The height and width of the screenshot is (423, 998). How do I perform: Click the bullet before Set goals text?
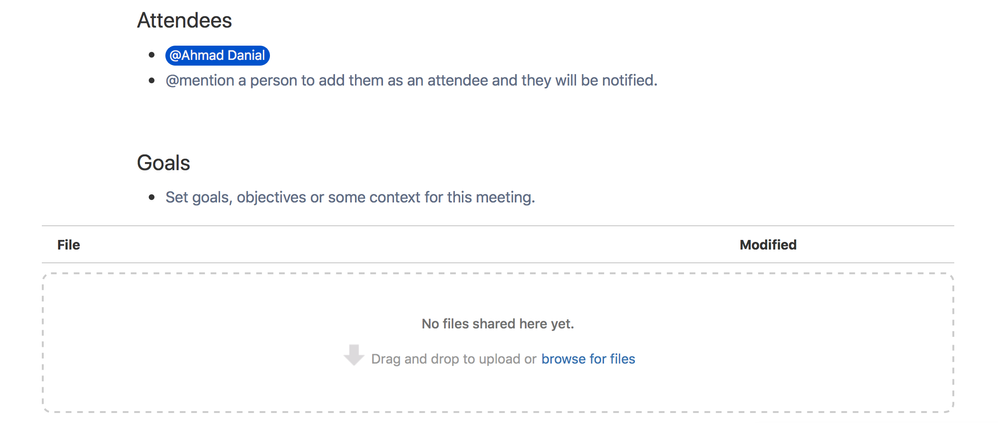pos(151,198)
